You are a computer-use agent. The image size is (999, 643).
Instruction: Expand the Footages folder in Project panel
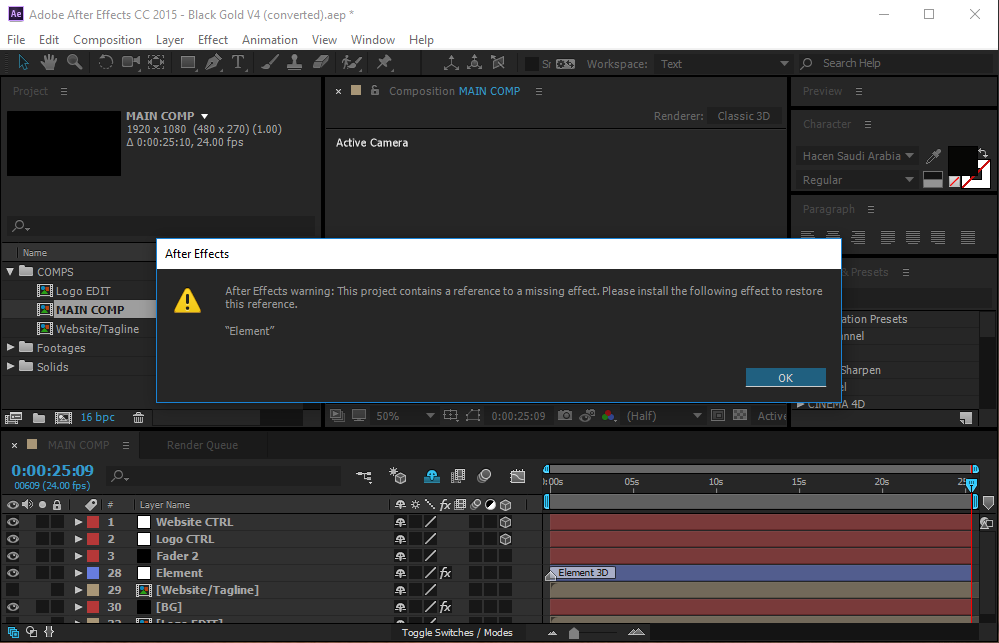[11, 348]
